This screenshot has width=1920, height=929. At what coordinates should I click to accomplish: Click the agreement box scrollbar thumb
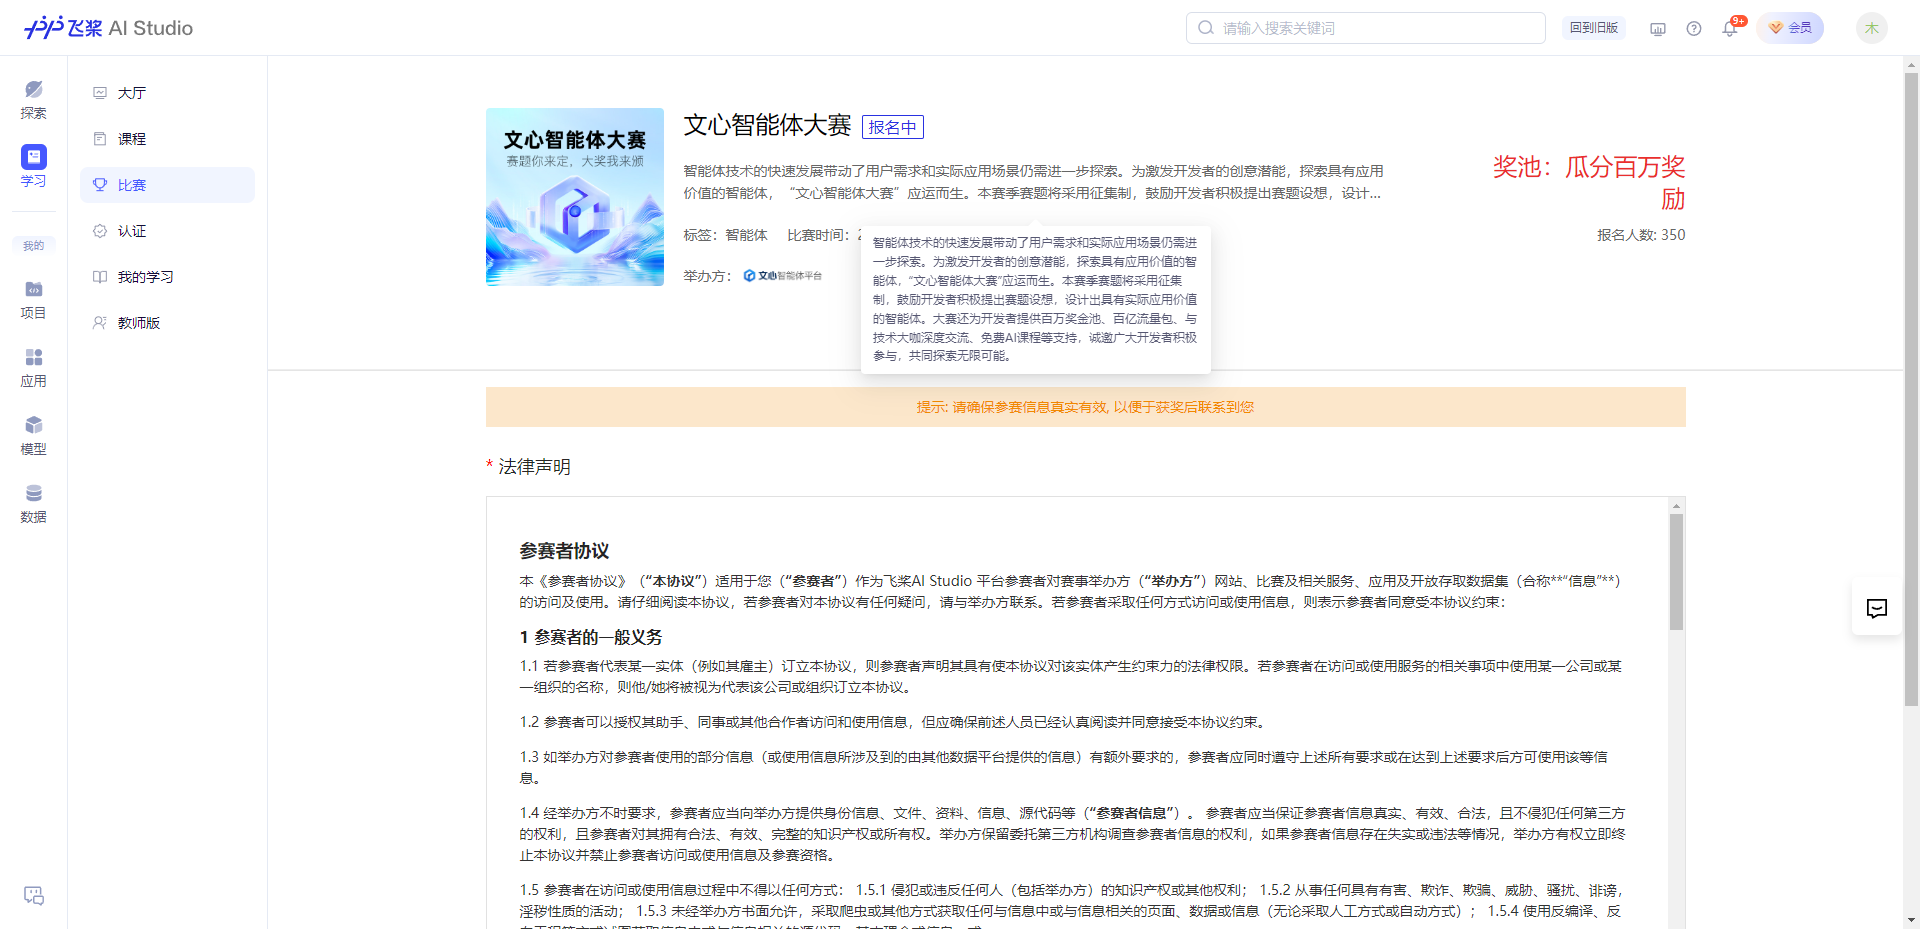[1677, 572]
